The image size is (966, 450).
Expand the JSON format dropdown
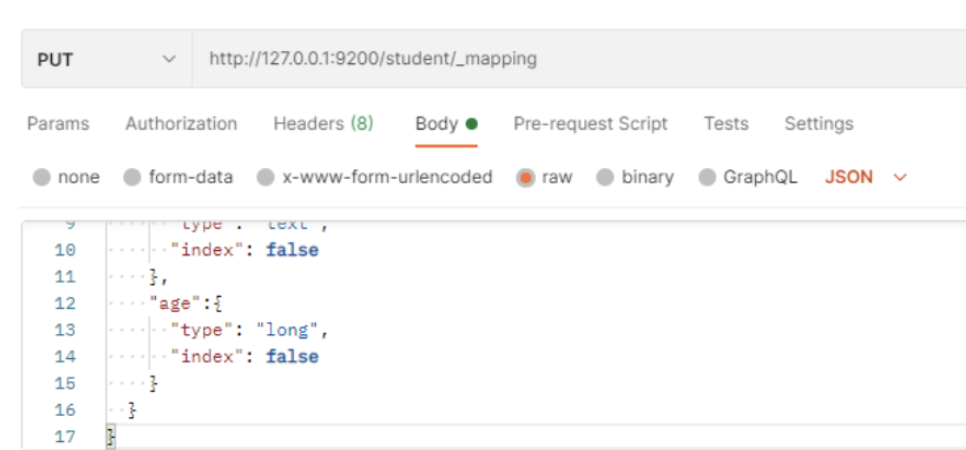[865, 178]
